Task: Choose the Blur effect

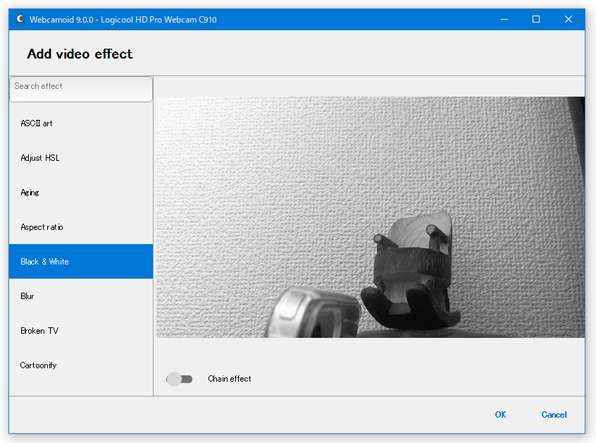Action: 81,296
